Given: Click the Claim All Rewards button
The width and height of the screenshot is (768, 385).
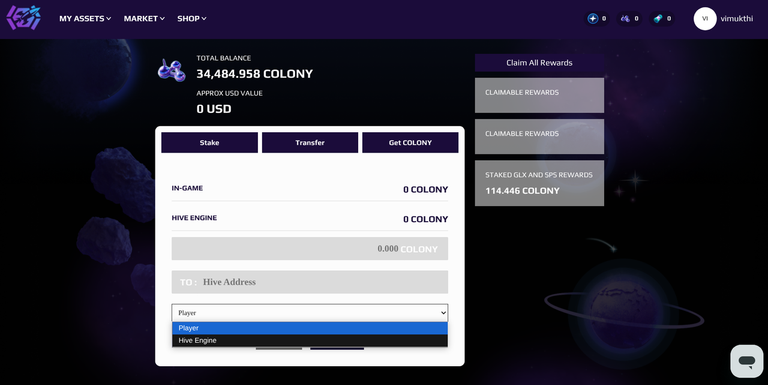Looking at the screenshot, I should [x=539, y=63].
